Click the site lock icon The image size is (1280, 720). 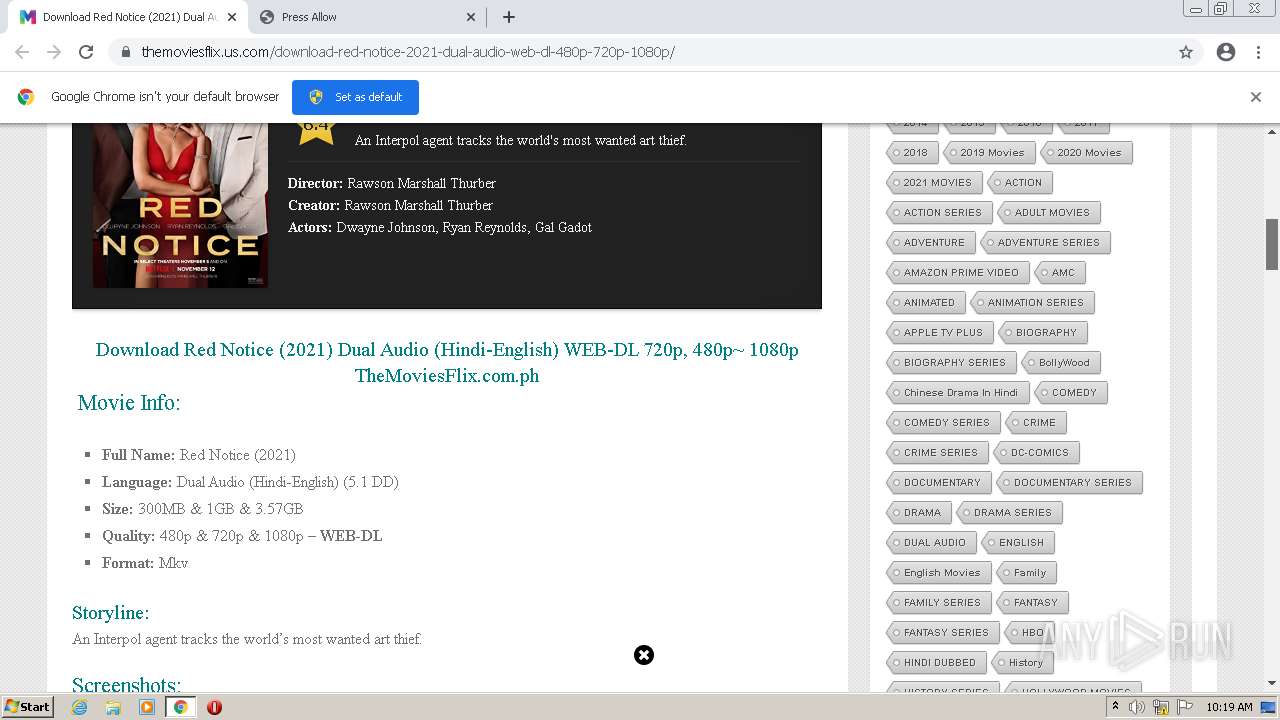[126, 52]
